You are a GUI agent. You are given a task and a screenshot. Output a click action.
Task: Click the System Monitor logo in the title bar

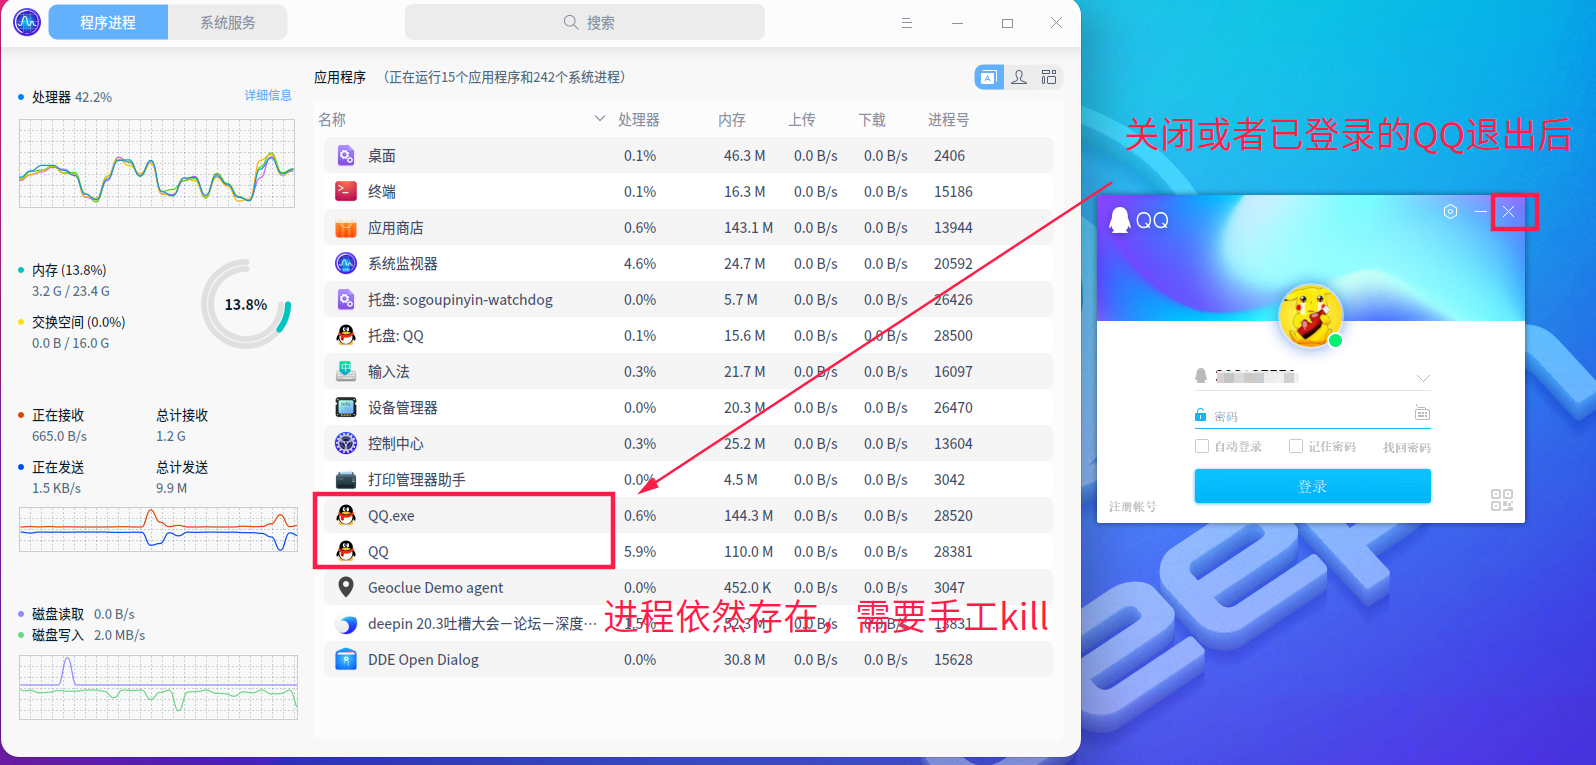click(x=27, y=22)
